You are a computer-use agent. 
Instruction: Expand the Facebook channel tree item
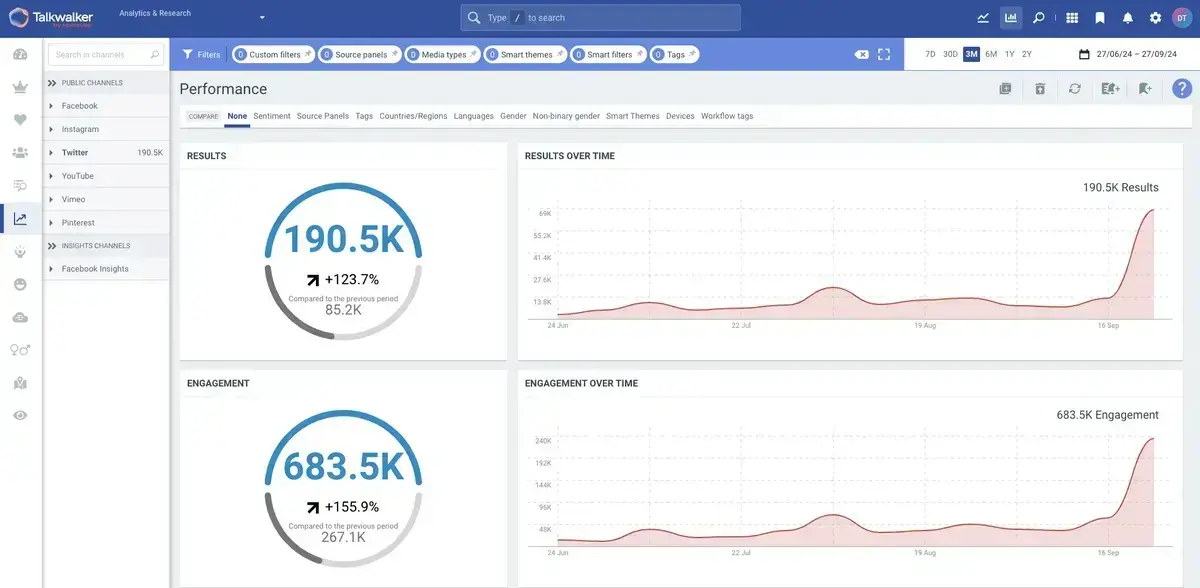(x=51, y=106)
